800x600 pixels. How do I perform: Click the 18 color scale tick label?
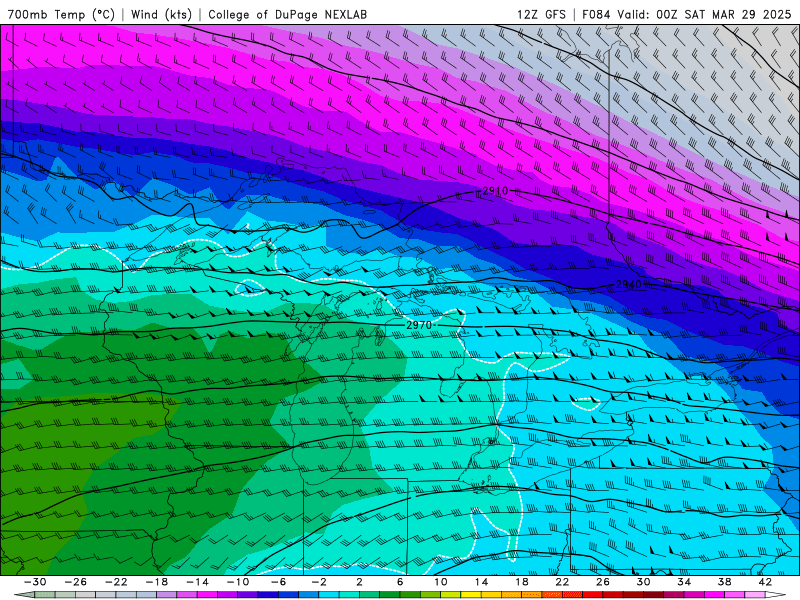pyautogui.click(x=521, y=582)
